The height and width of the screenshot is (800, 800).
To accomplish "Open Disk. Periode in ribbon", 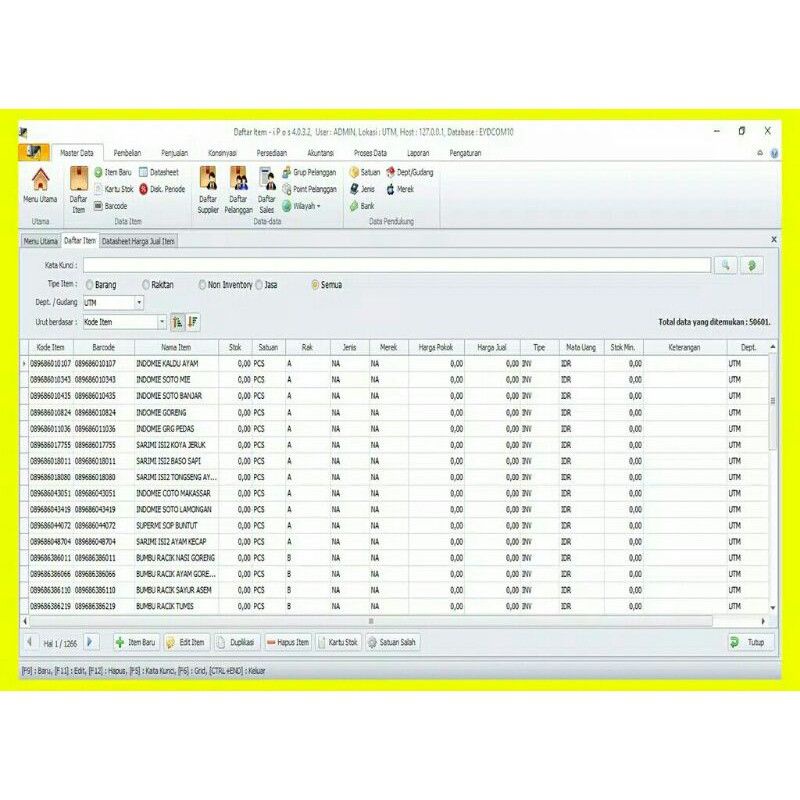I will click(162, 189).
